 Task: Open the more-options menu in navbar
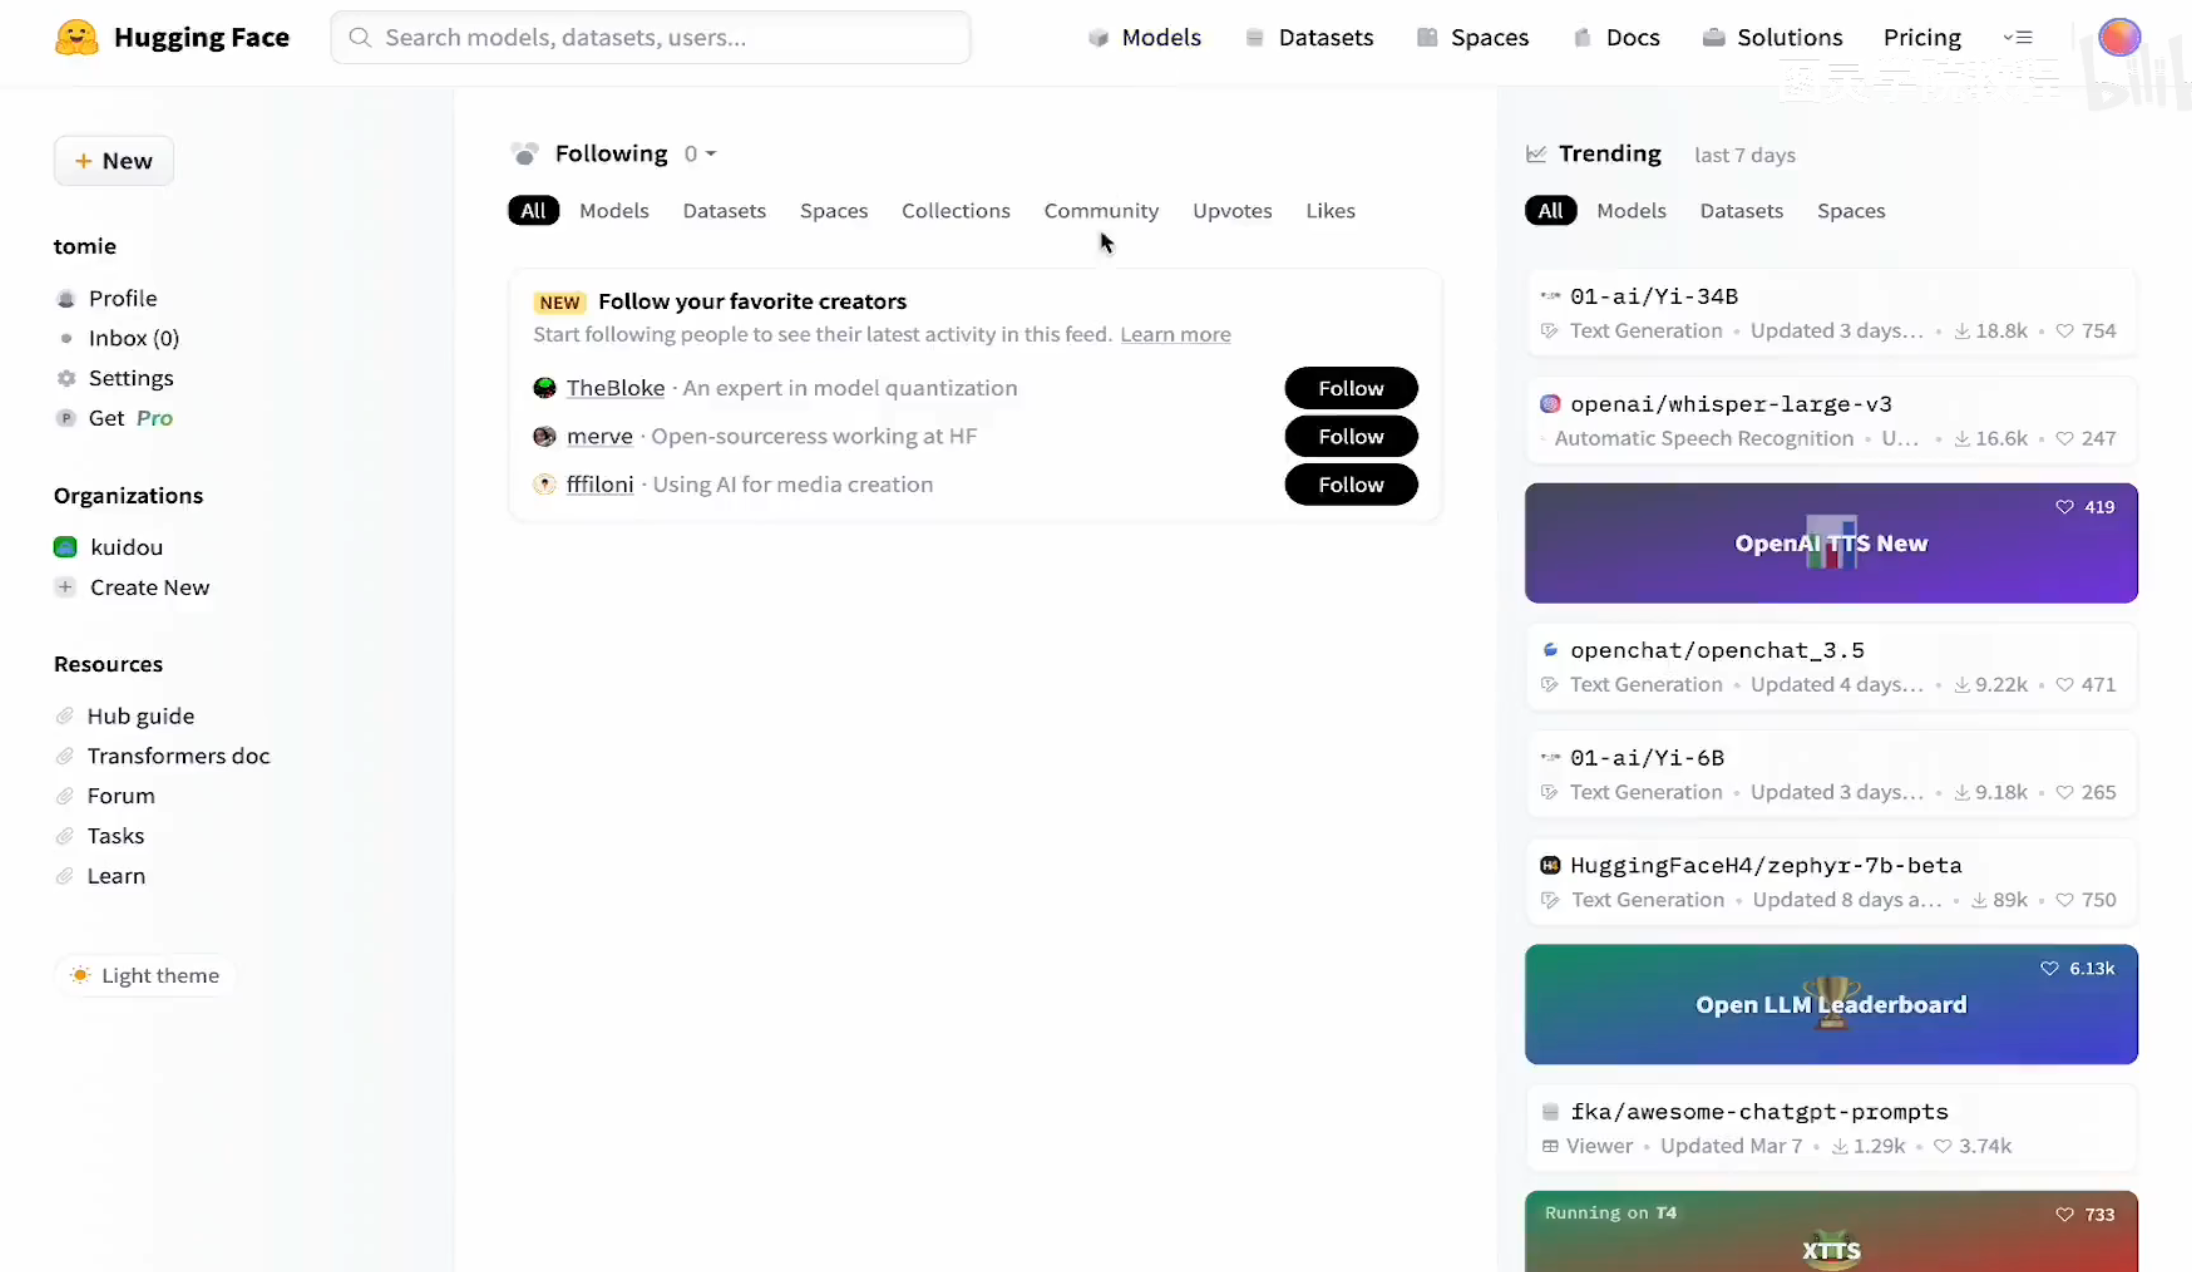2018,38
